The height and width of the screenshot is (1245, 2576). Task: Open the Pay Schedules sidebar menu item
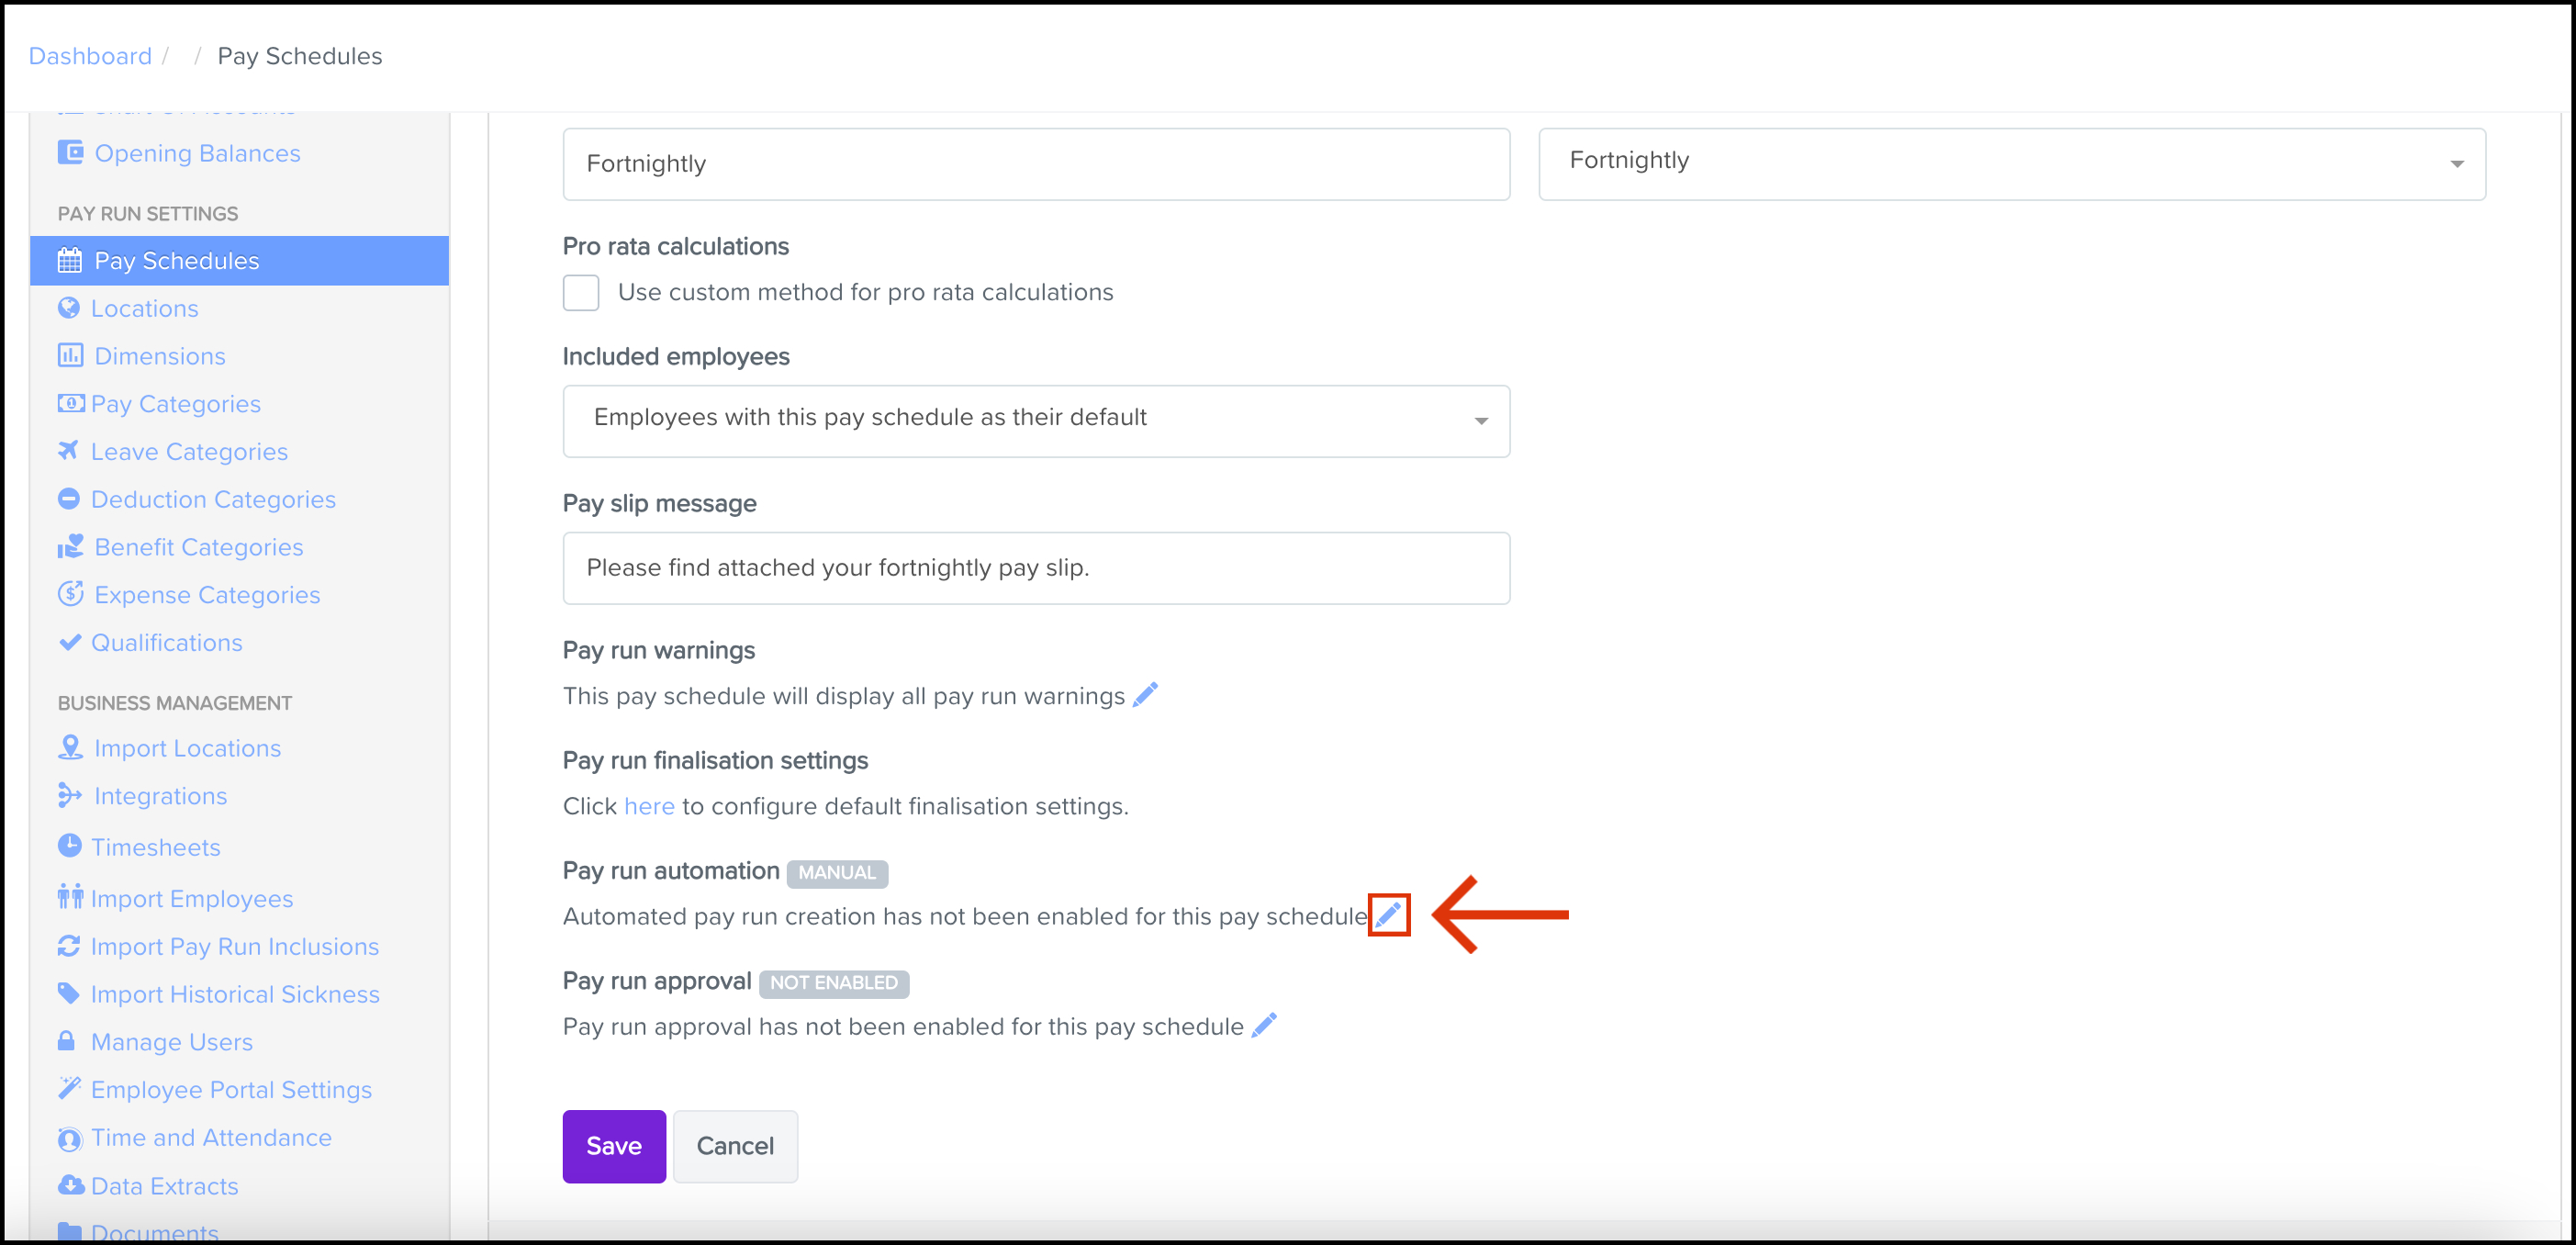176,261
